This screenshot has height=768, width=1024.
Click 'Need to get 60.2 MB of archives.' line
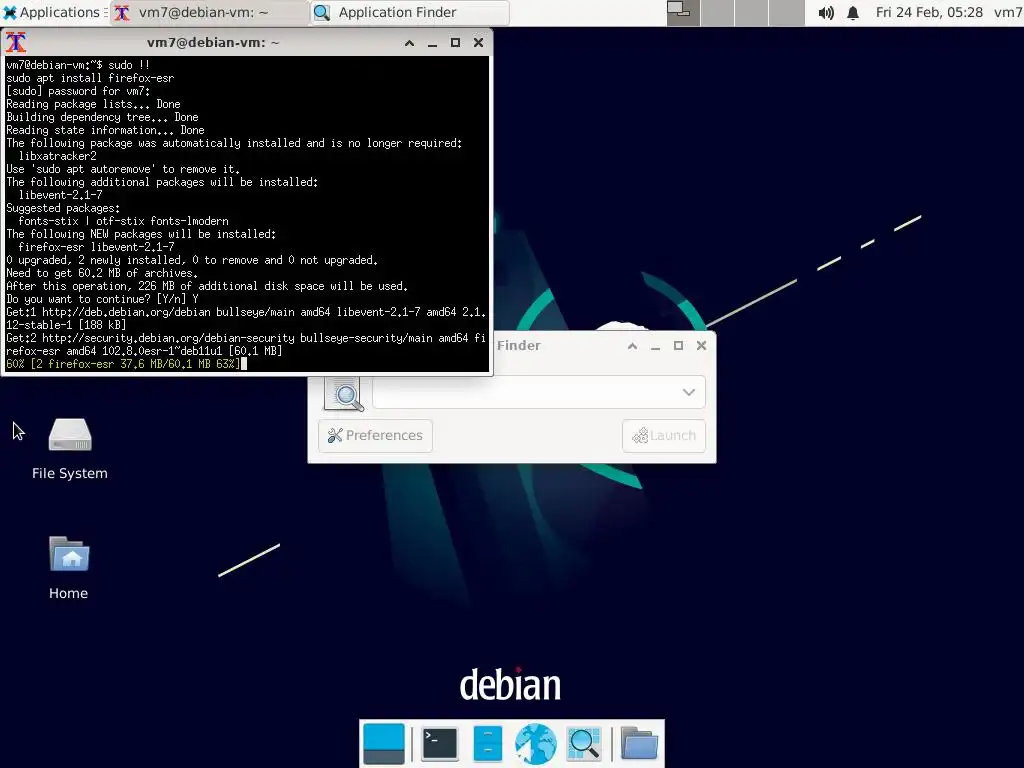tap(102, 273)
